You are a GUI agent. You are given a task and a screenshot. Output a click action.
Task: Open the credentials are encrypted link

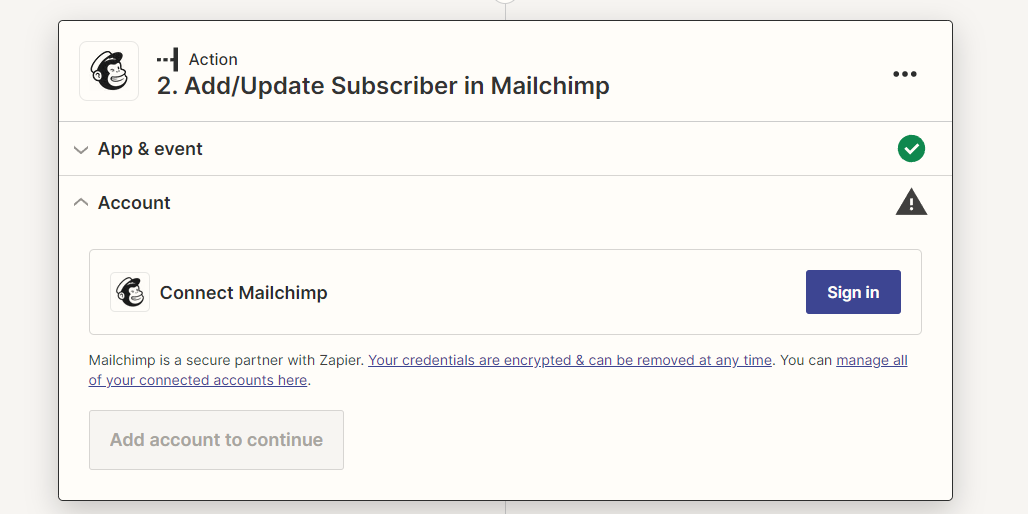pos(570,360)
